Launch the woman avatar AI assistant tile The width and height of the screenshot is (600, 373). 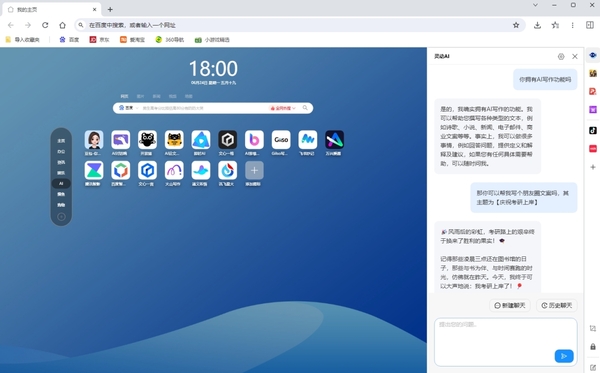point(94,140)
